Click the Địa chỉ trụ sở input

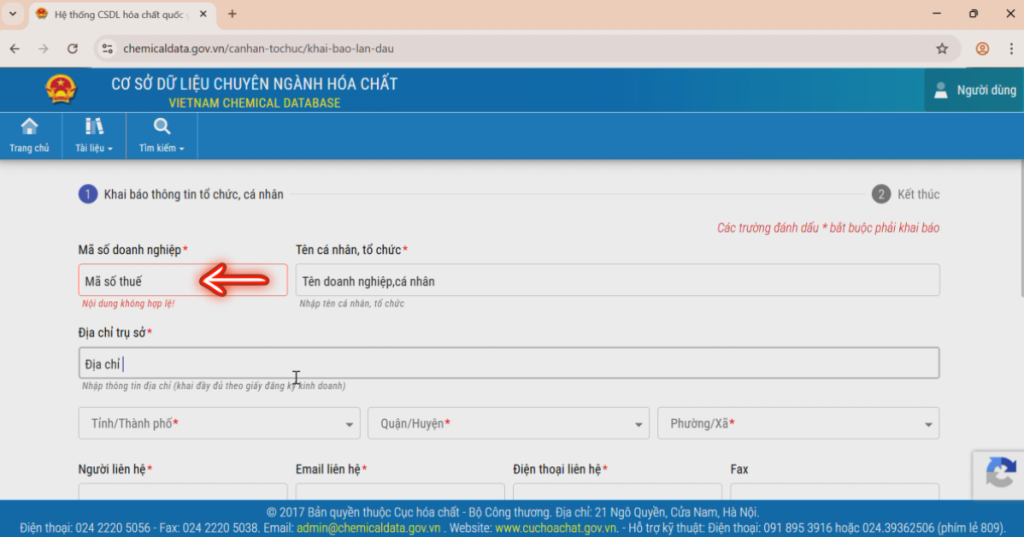[509, 363]
